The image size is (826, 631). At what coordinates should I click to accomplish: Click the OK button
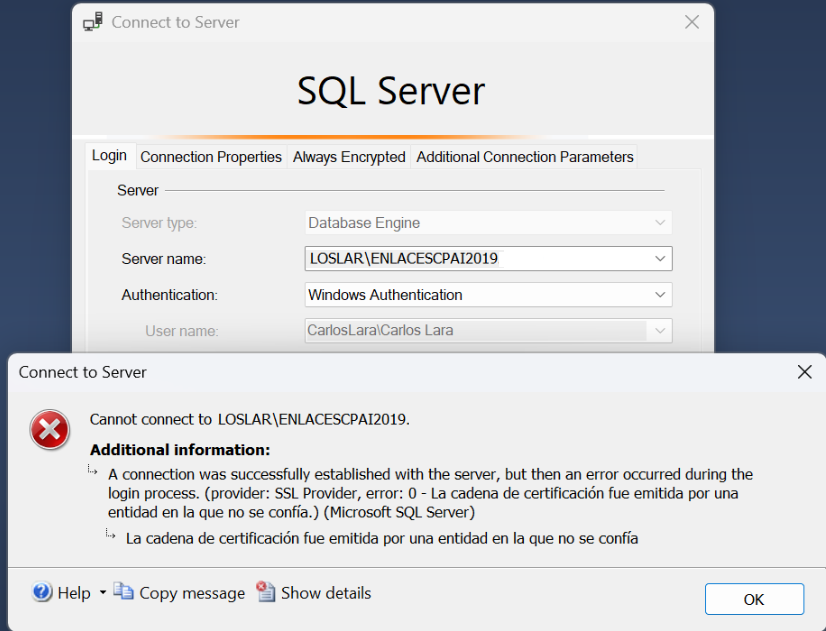click(x=754, y=599)
